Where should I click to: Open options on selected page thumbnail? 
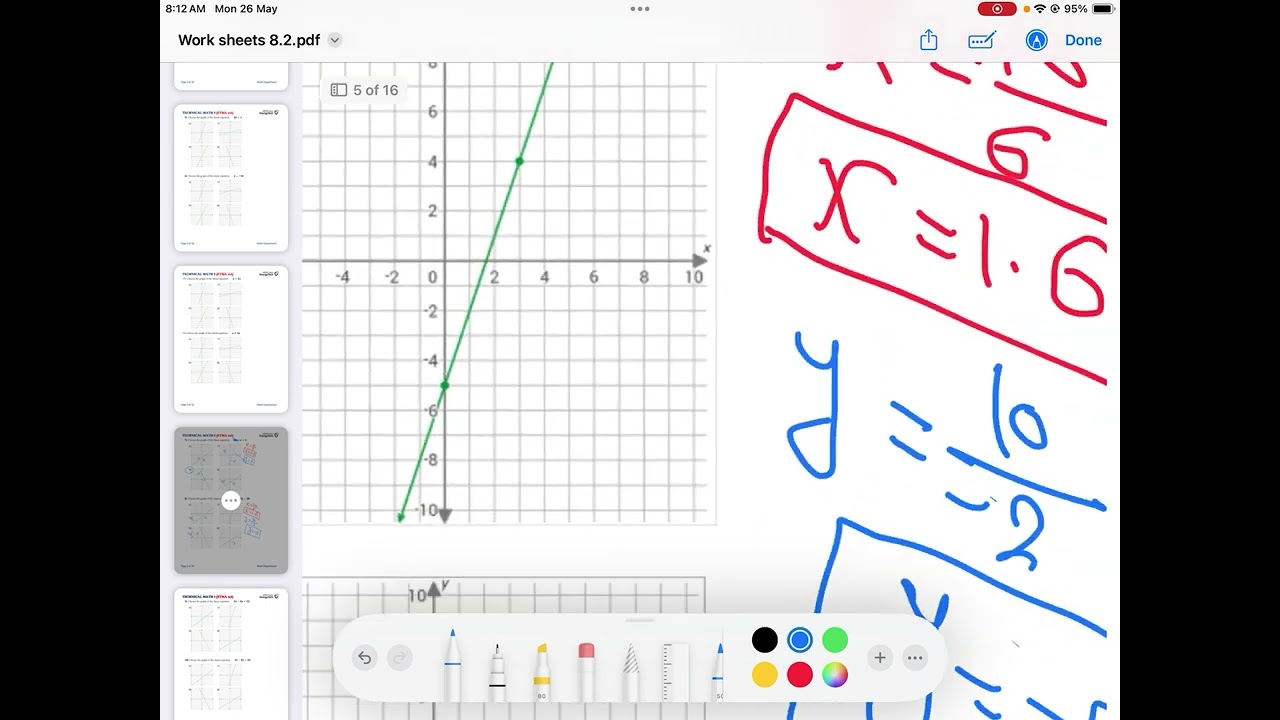point(231,500)
